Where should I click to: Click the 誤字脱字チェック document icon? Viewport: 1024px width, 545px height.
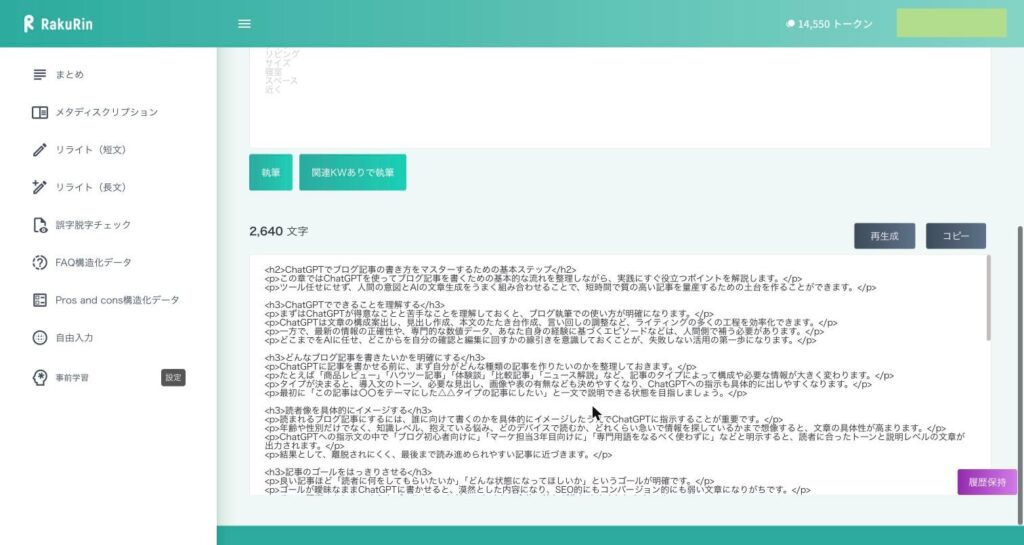click(40, 225)
